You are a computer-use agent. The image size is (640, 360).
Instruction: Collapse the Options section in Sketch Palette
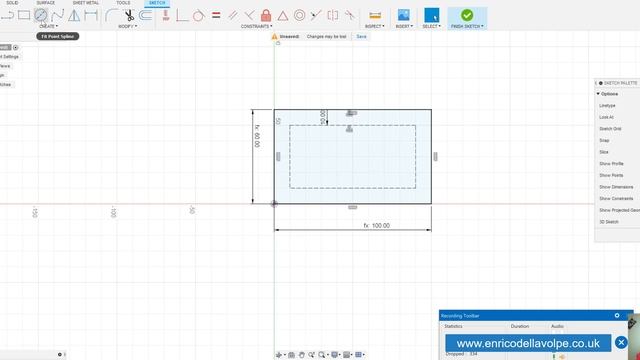(598, 94)
